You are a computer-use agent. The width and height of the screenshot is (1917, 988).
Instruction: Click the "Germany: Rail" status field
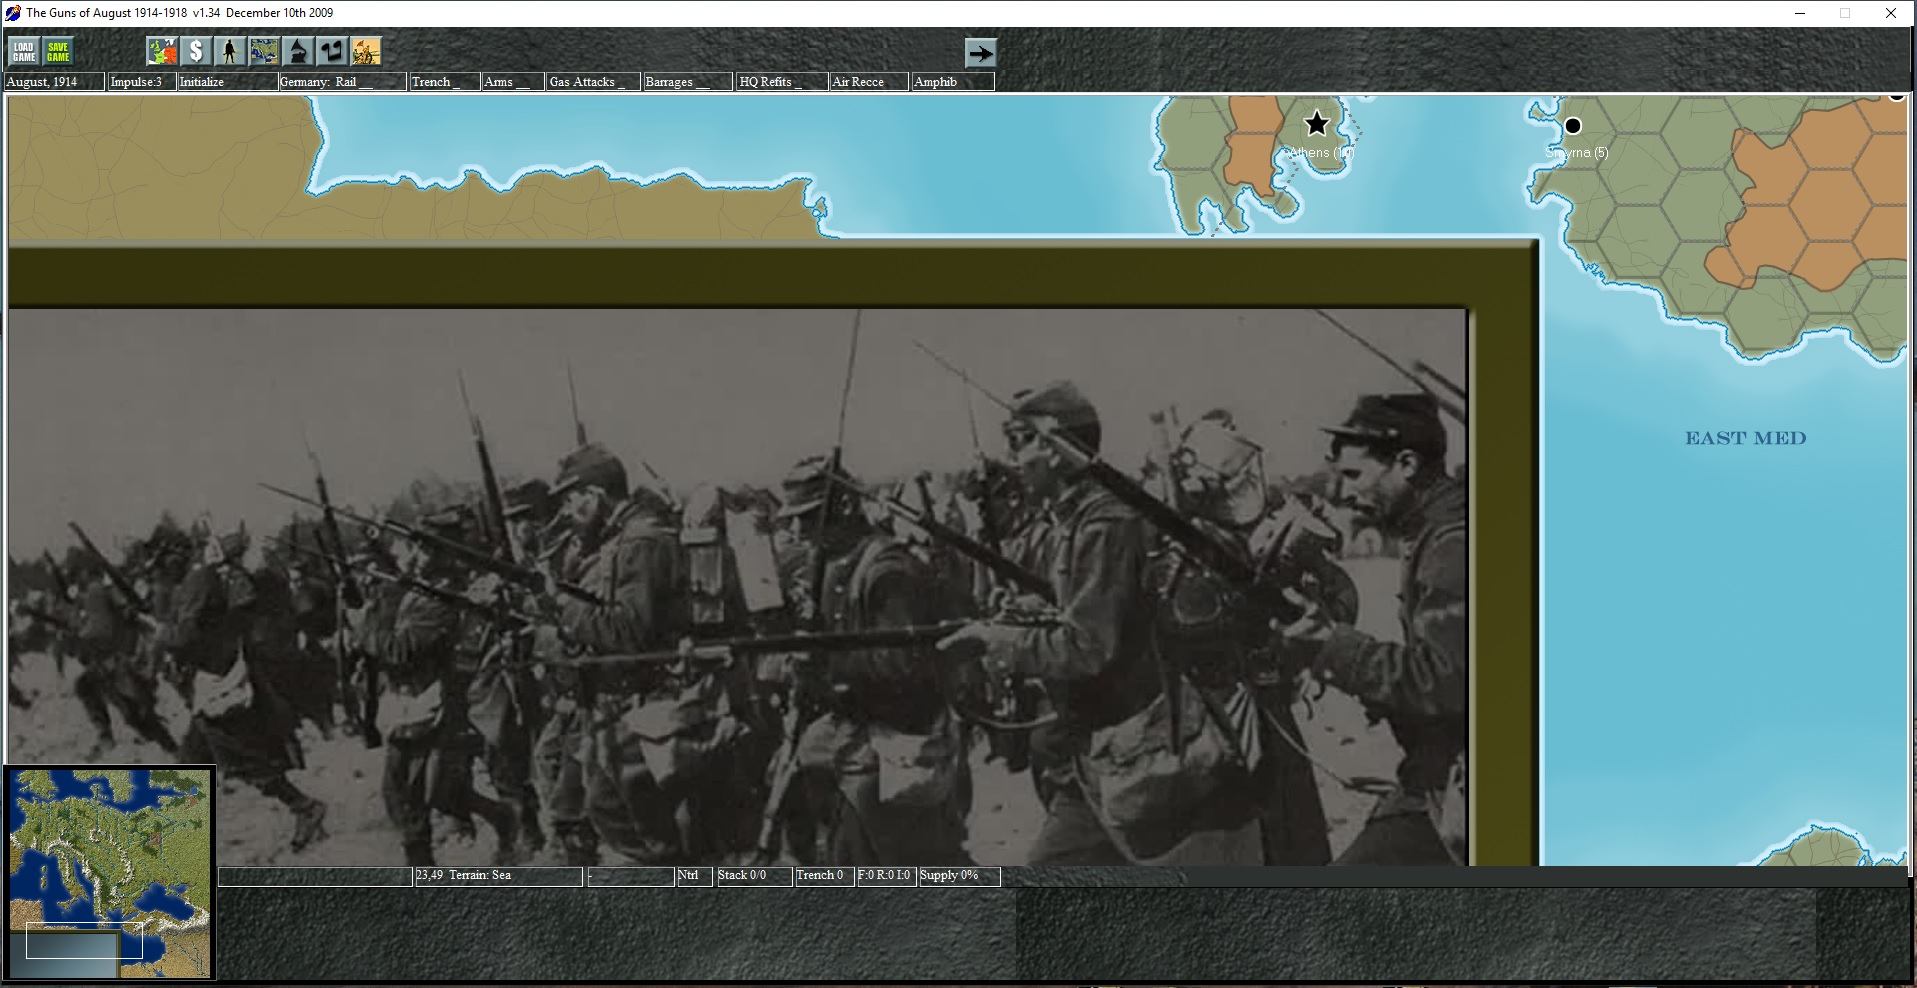(343, 82)
